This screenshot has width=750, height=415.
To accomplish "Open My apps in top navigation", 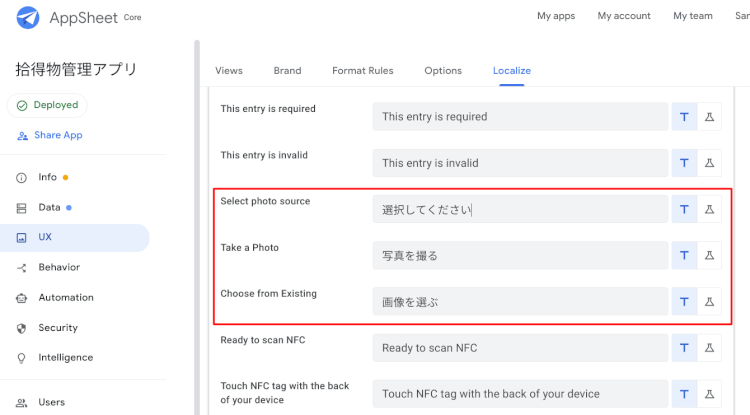I will (x=556, y=16).
